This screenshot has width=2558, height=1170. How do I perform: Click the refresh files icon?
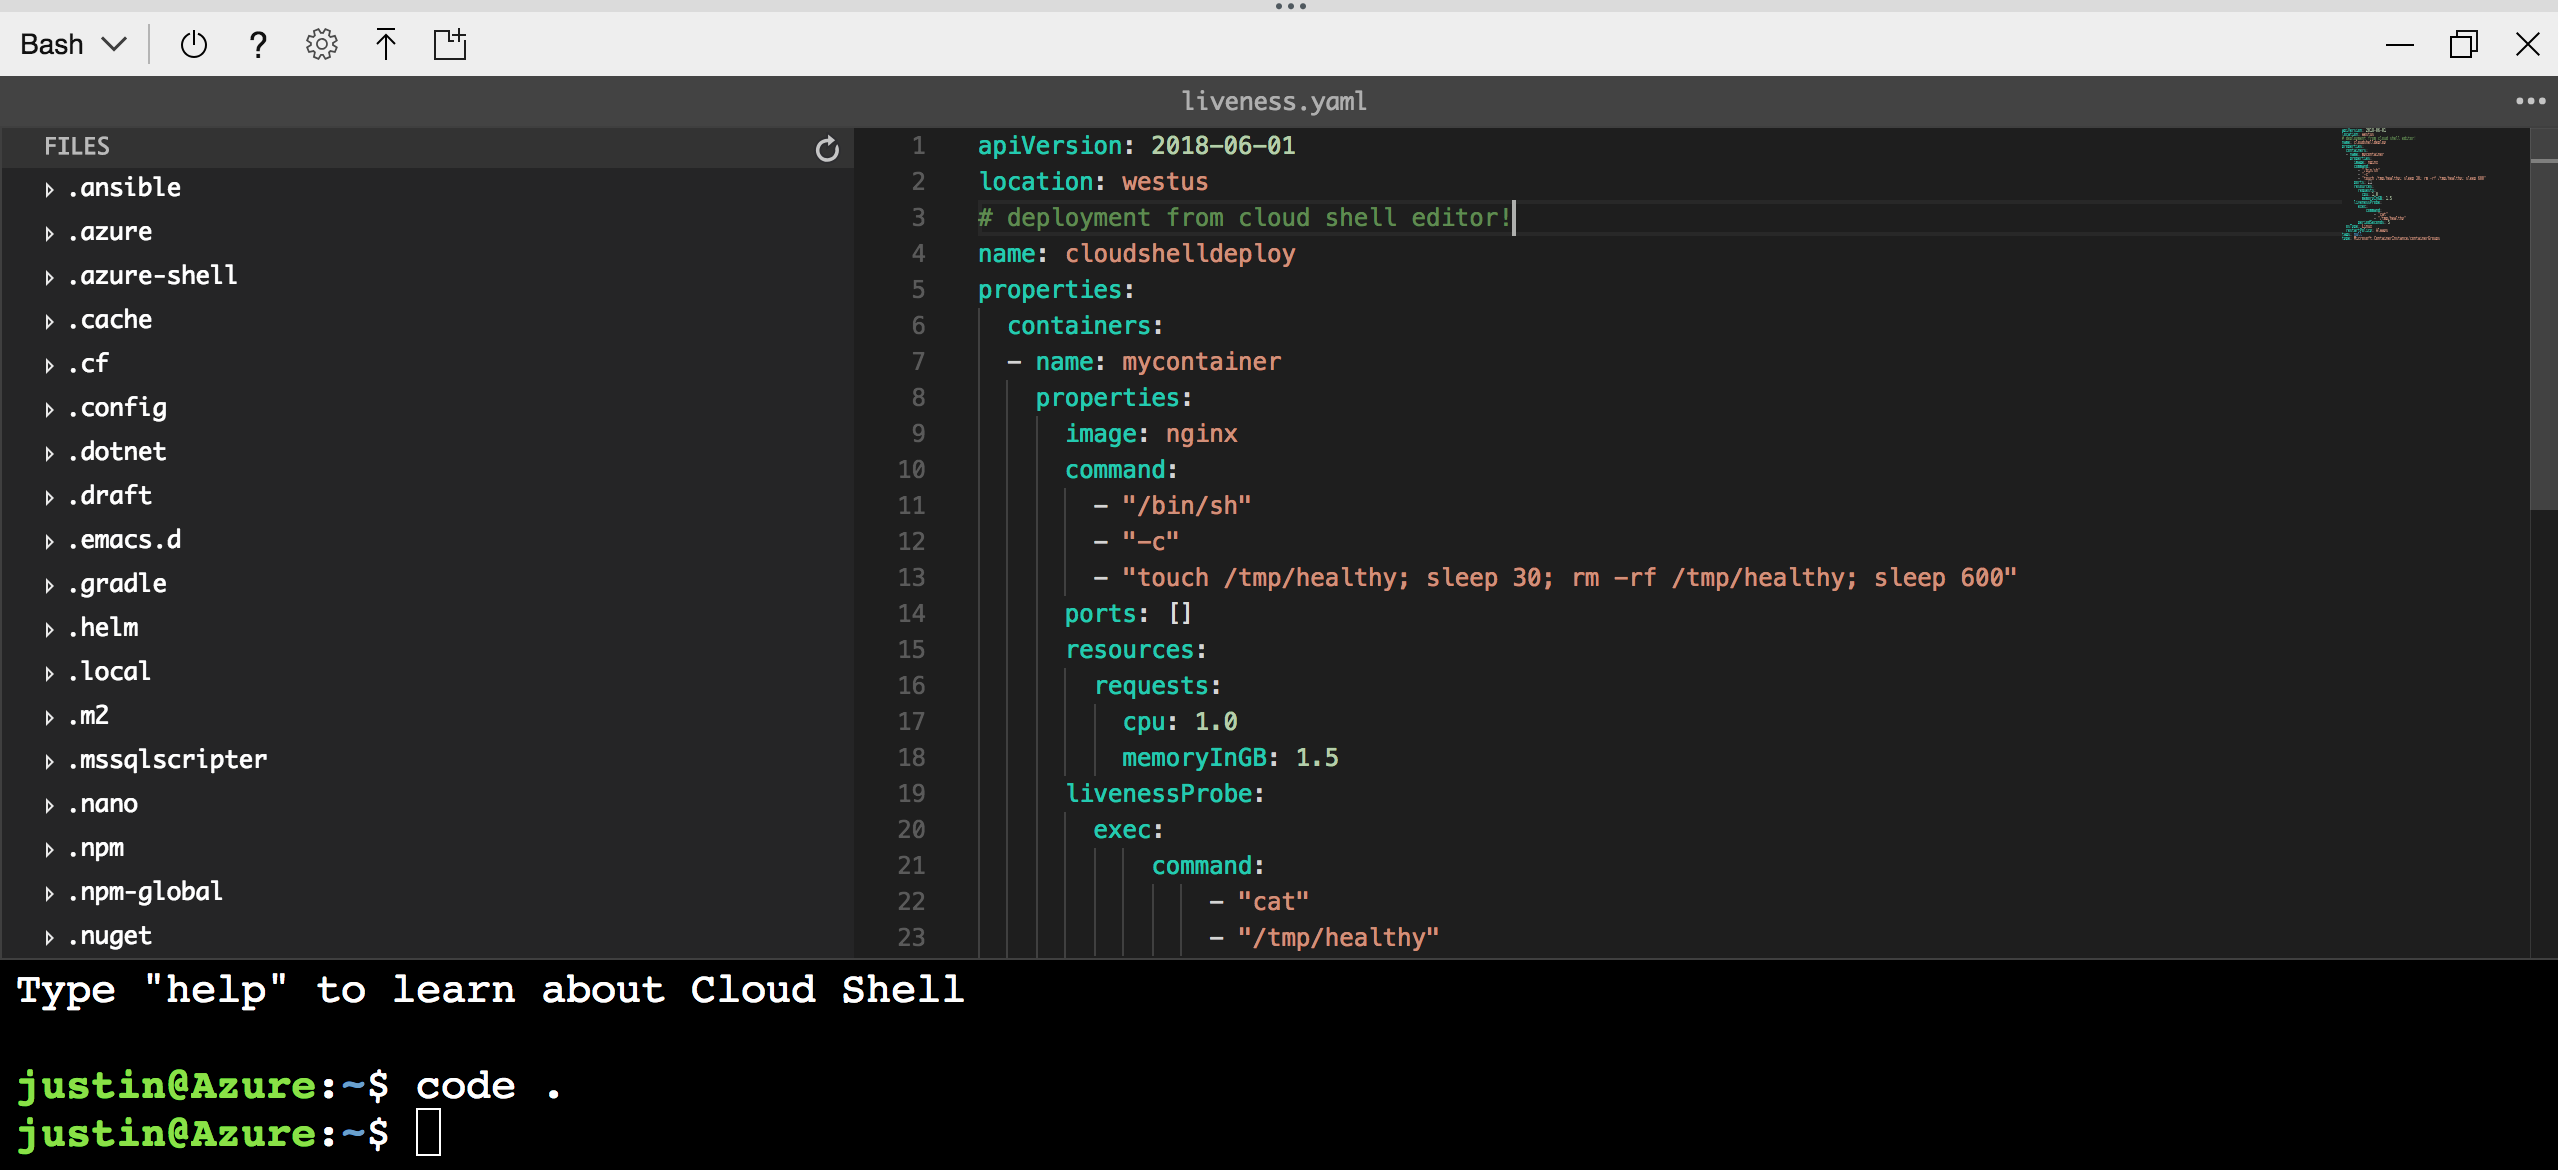(x=827, y=148)
